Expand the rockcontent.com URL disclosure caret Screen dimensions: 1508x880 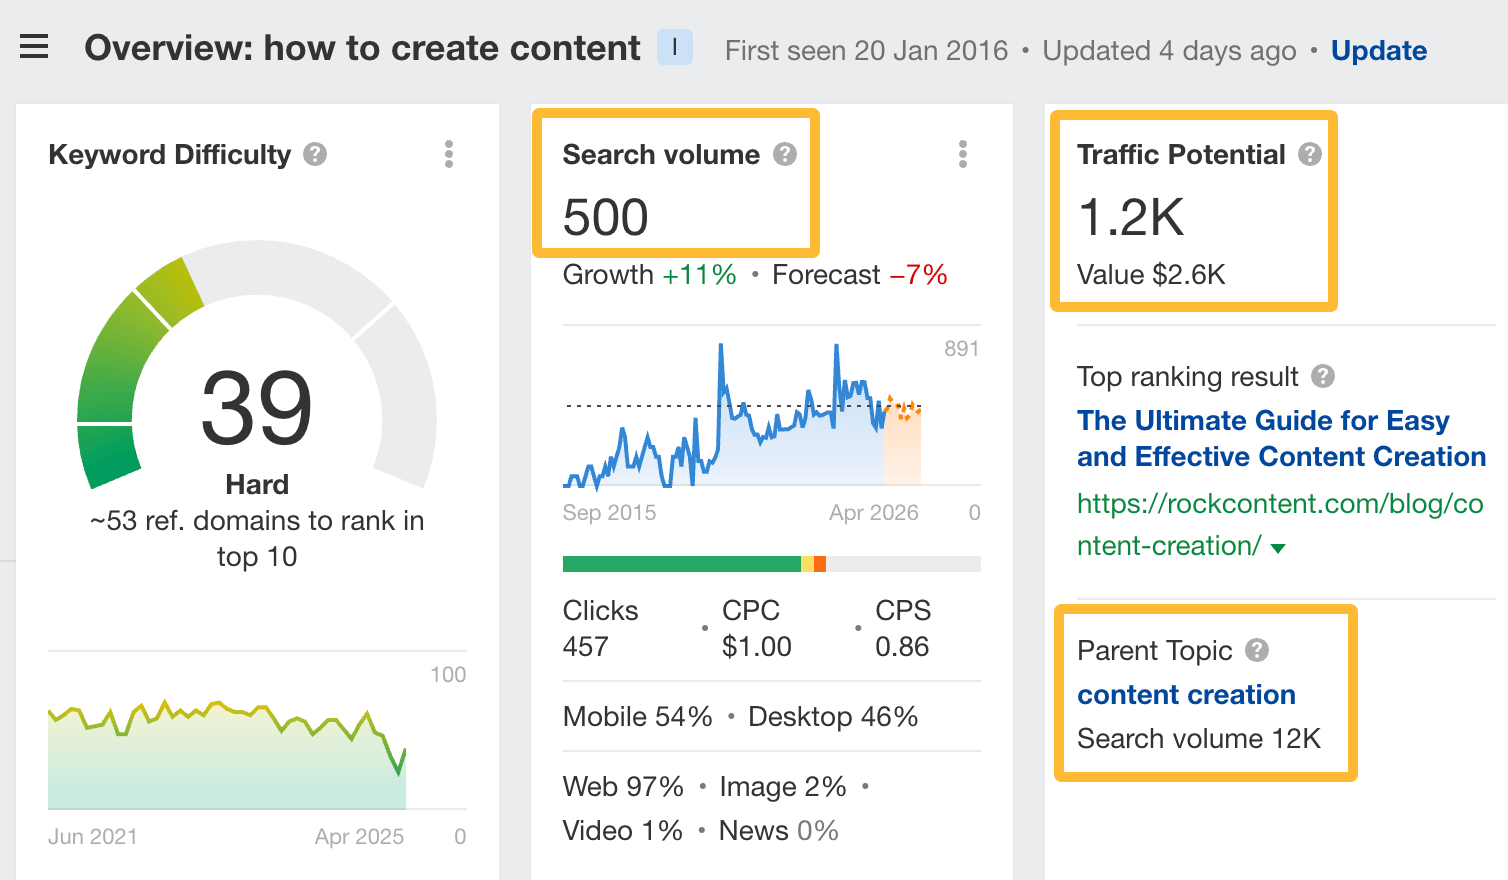1279,548
